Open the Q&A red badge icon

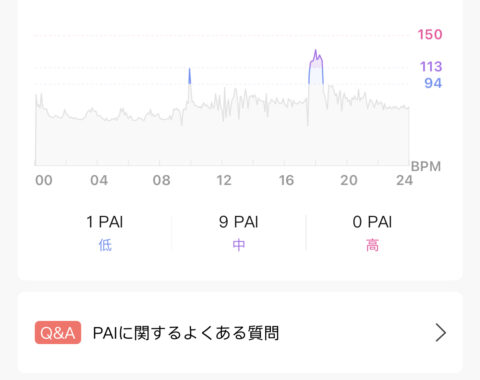[x=58, y=332]
